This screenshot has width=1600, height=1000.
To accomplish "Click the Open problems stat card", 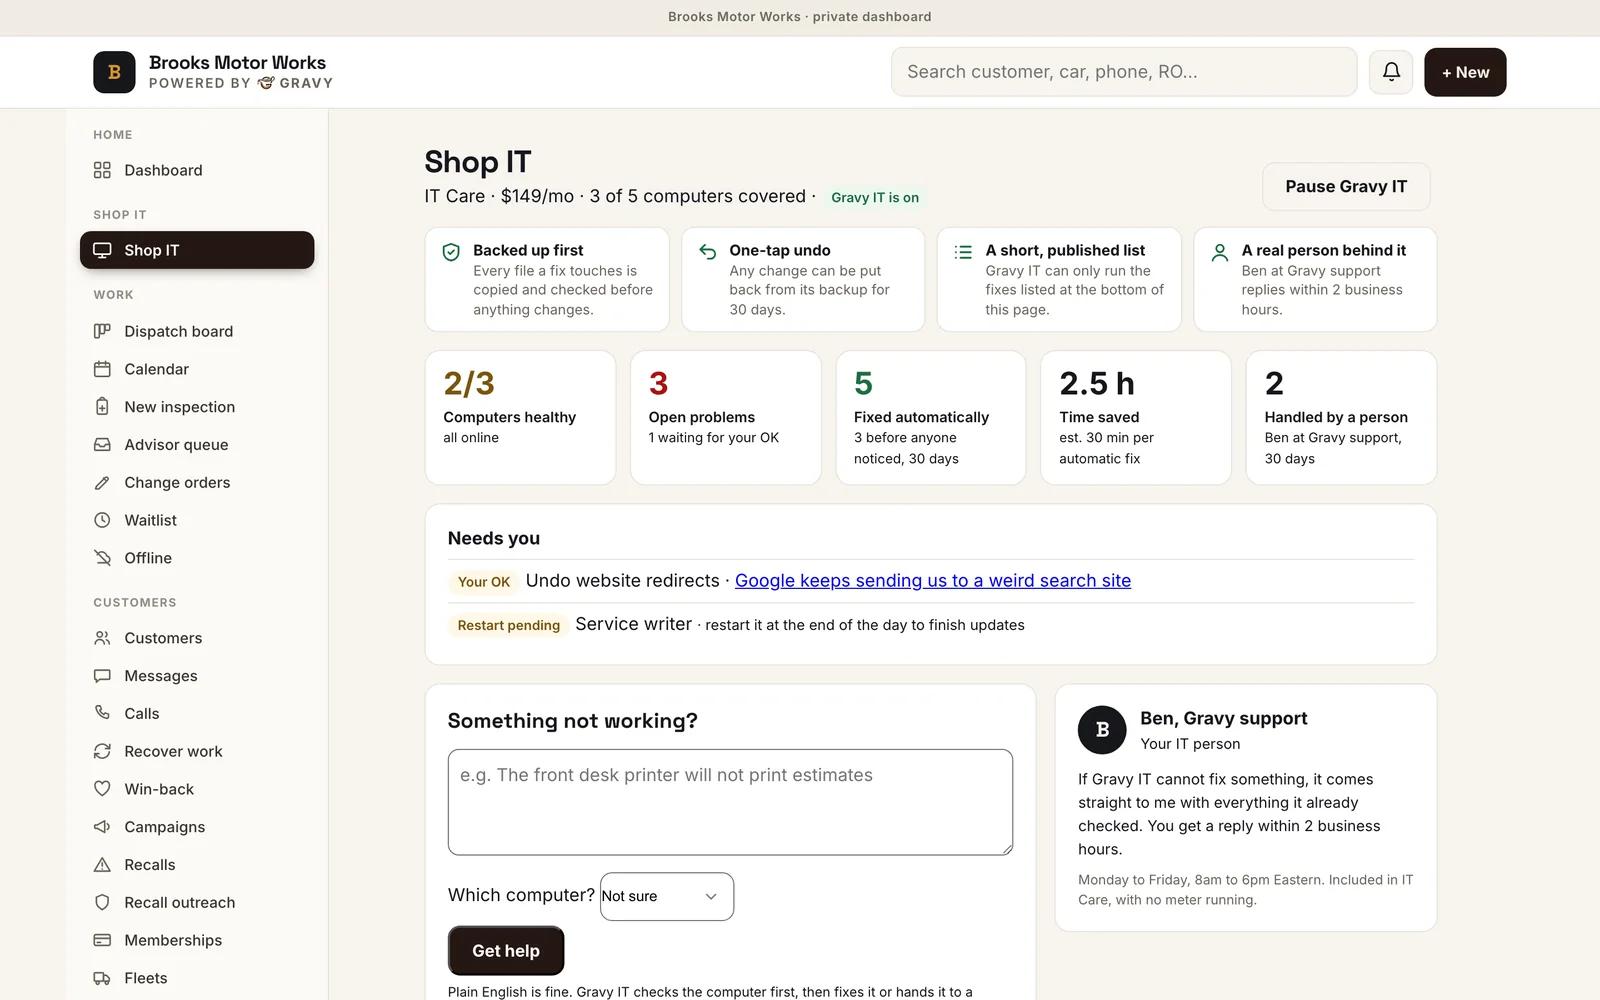I will [x=726, y=418].
